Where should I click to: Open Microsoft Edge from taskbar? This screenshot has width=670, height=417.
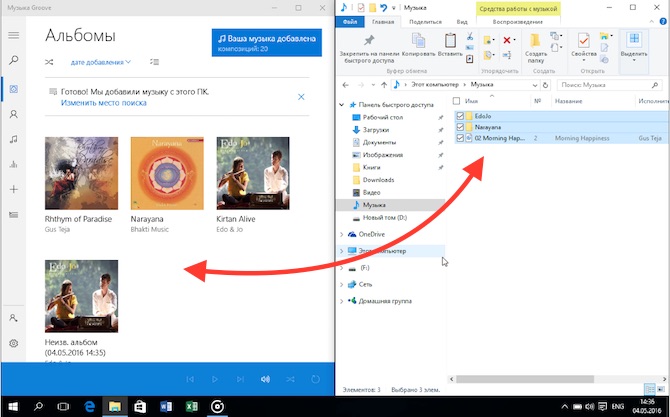tap(89, 407)
